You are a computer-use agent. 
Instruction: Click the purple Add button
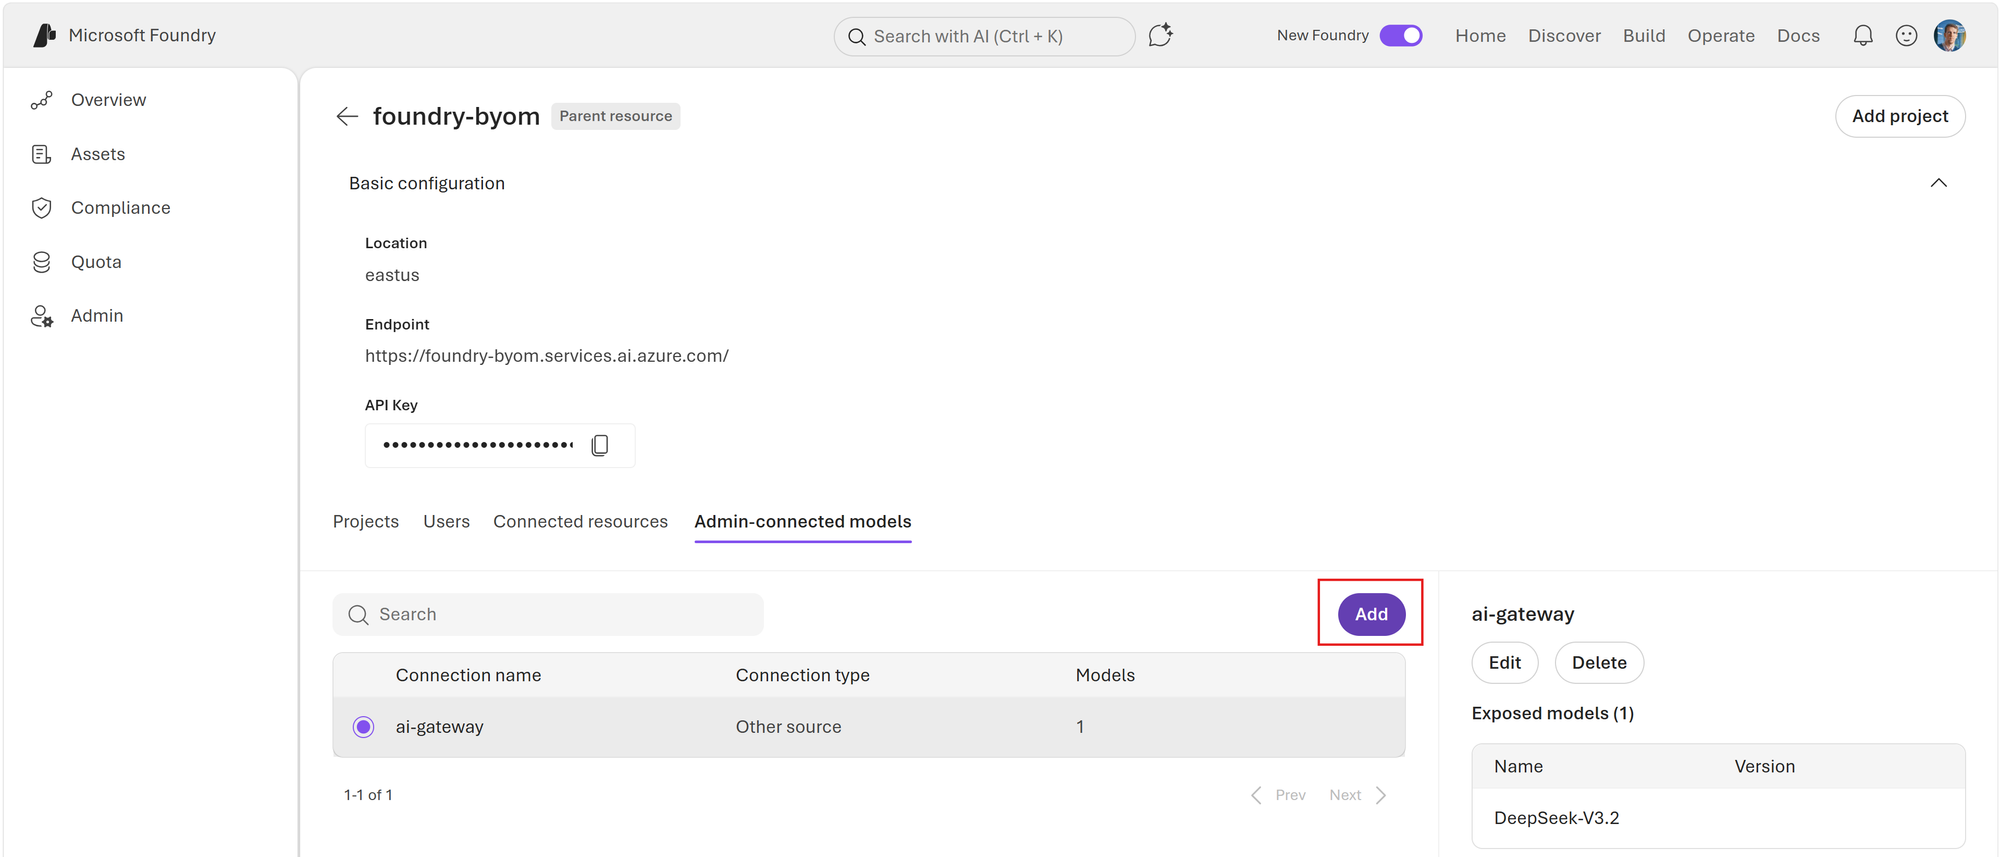[1371, 614]
